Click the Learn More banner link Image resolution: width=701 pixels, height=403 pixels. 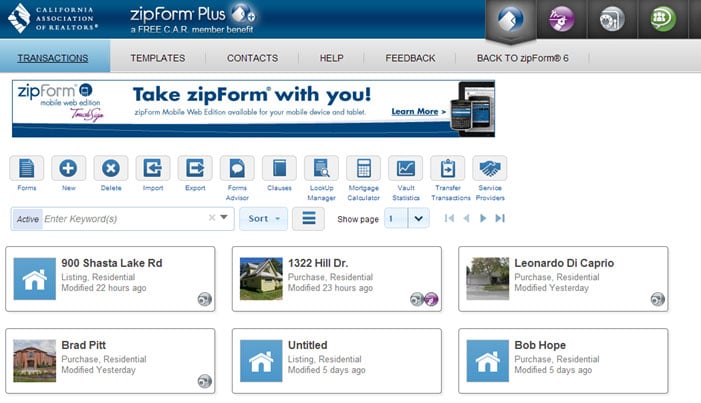point(419,111)
